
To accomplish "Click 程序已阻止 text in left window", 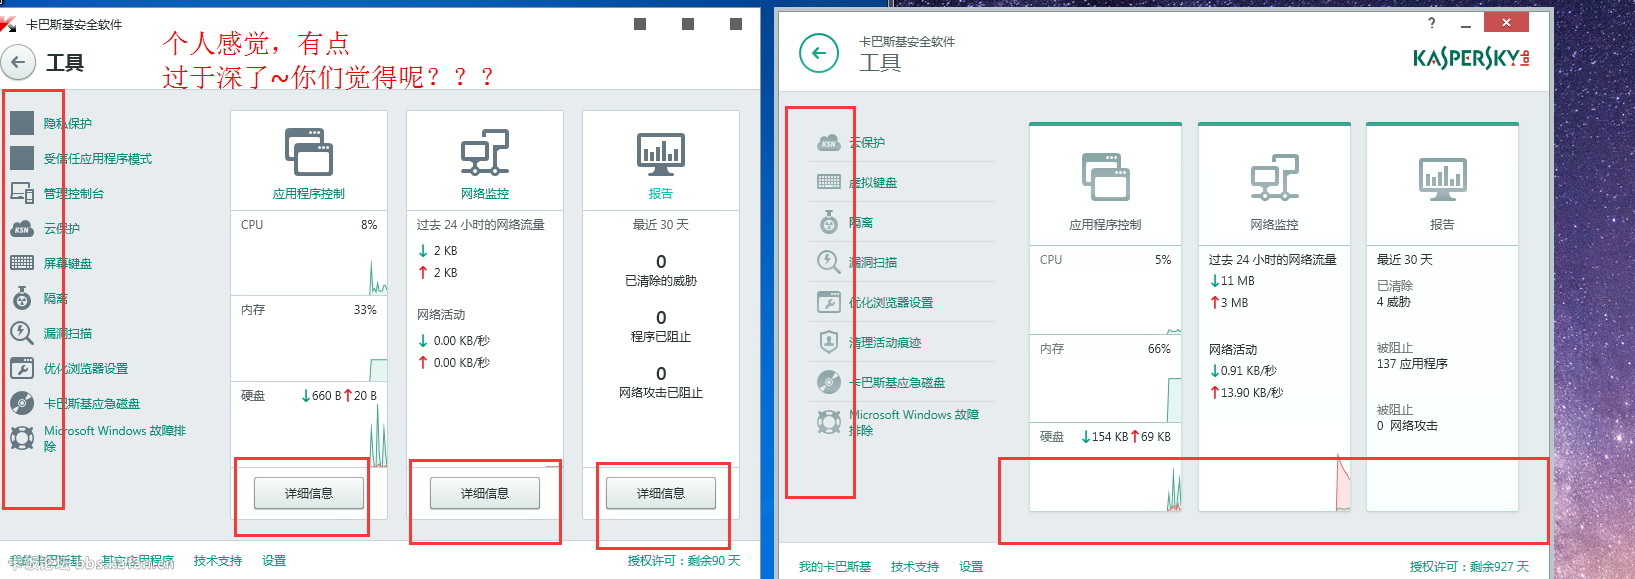I will pos(661,337).
